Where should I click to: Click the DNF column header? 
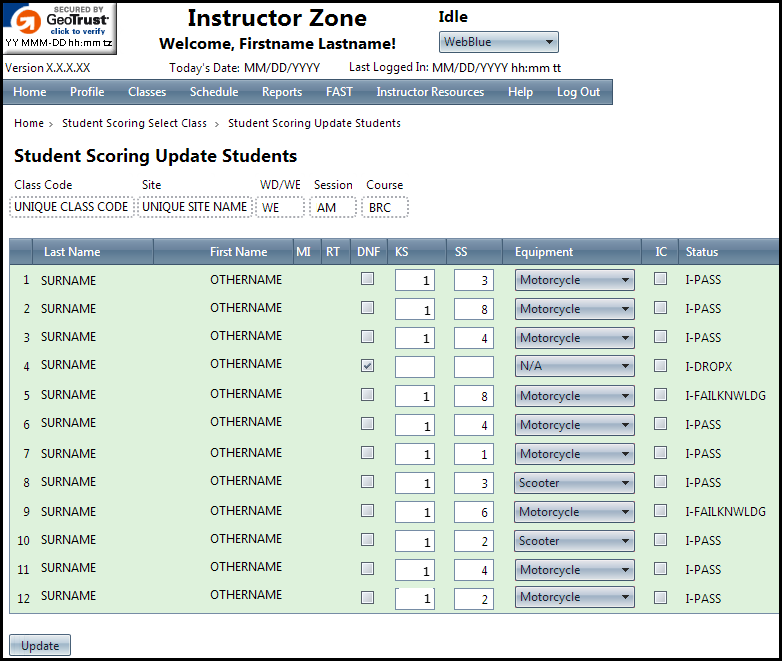(368, 252)
